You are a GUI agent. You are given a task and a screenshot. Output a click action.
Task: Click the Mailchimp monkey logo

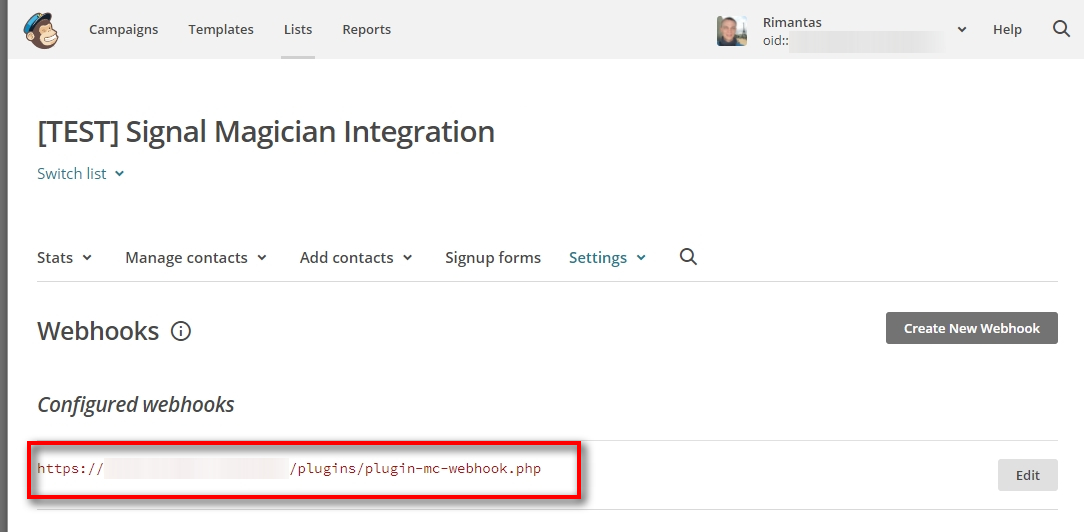click(41, 30)
